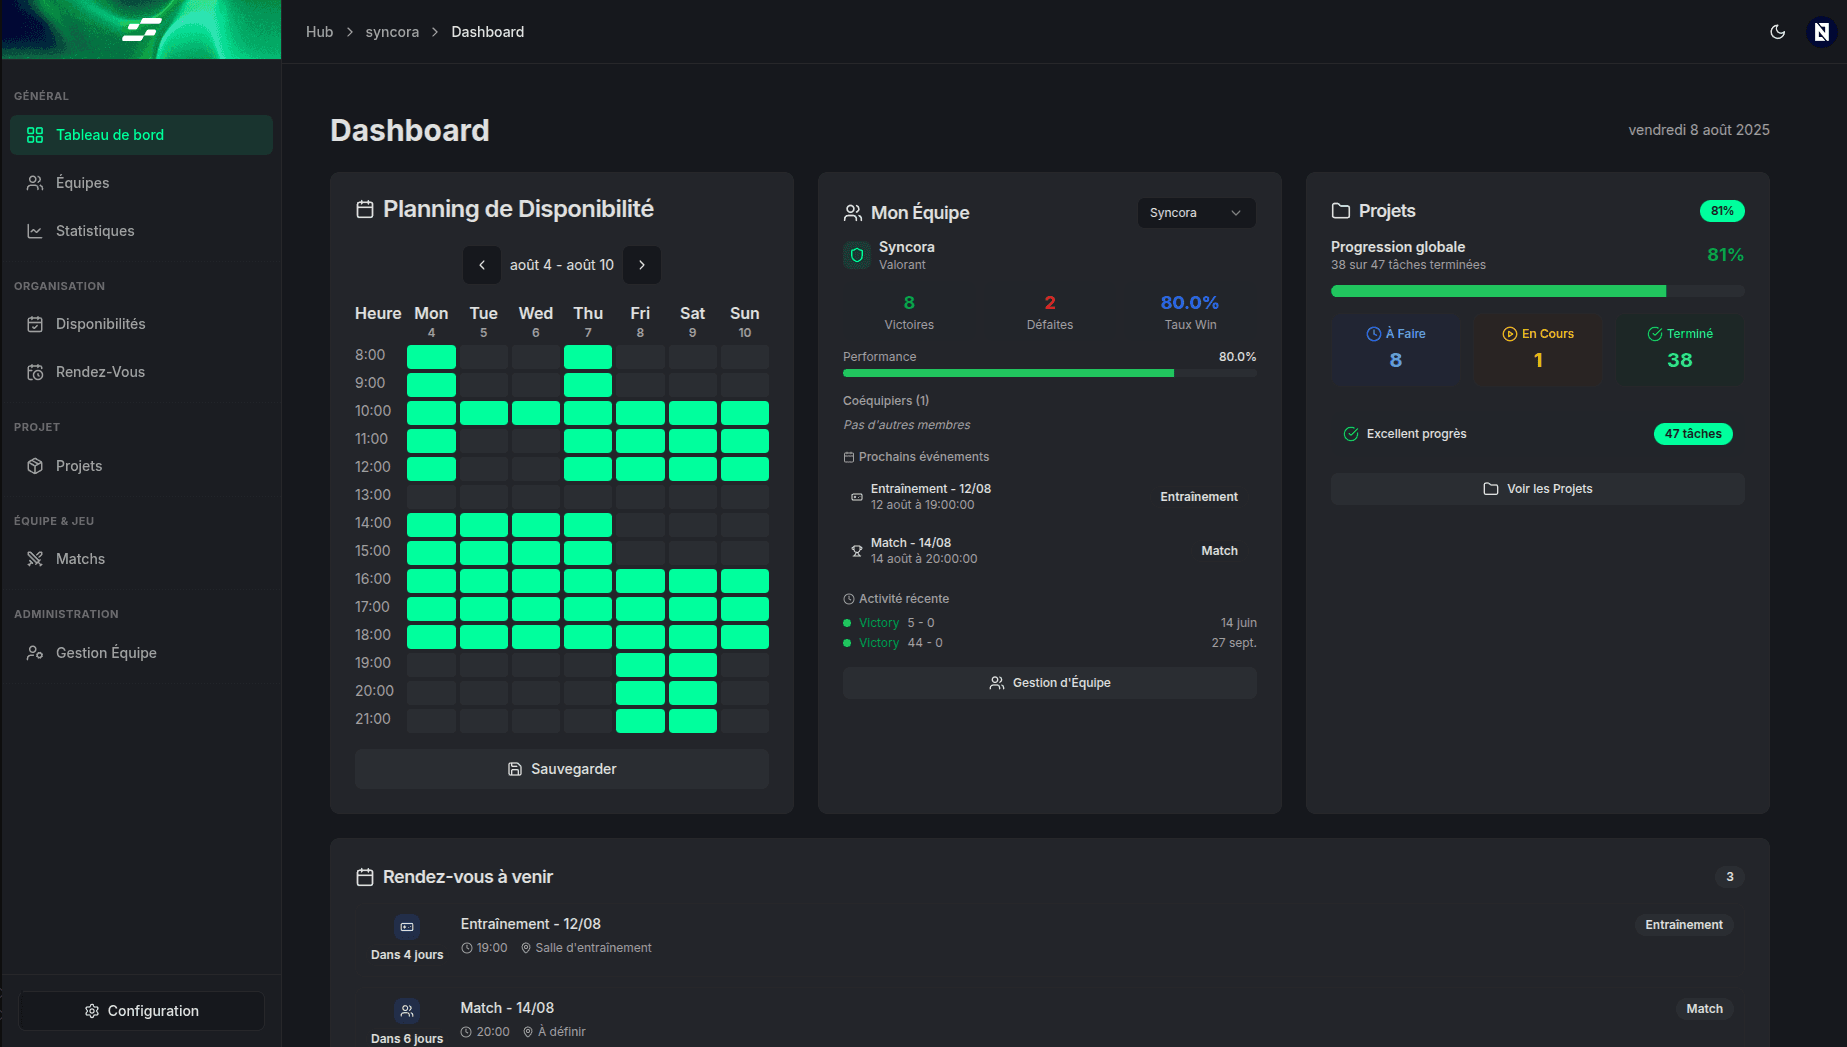This screenshot has height=1047, width=1847.
Task: Click the Sauvegarder button
Action: [562, 768]
